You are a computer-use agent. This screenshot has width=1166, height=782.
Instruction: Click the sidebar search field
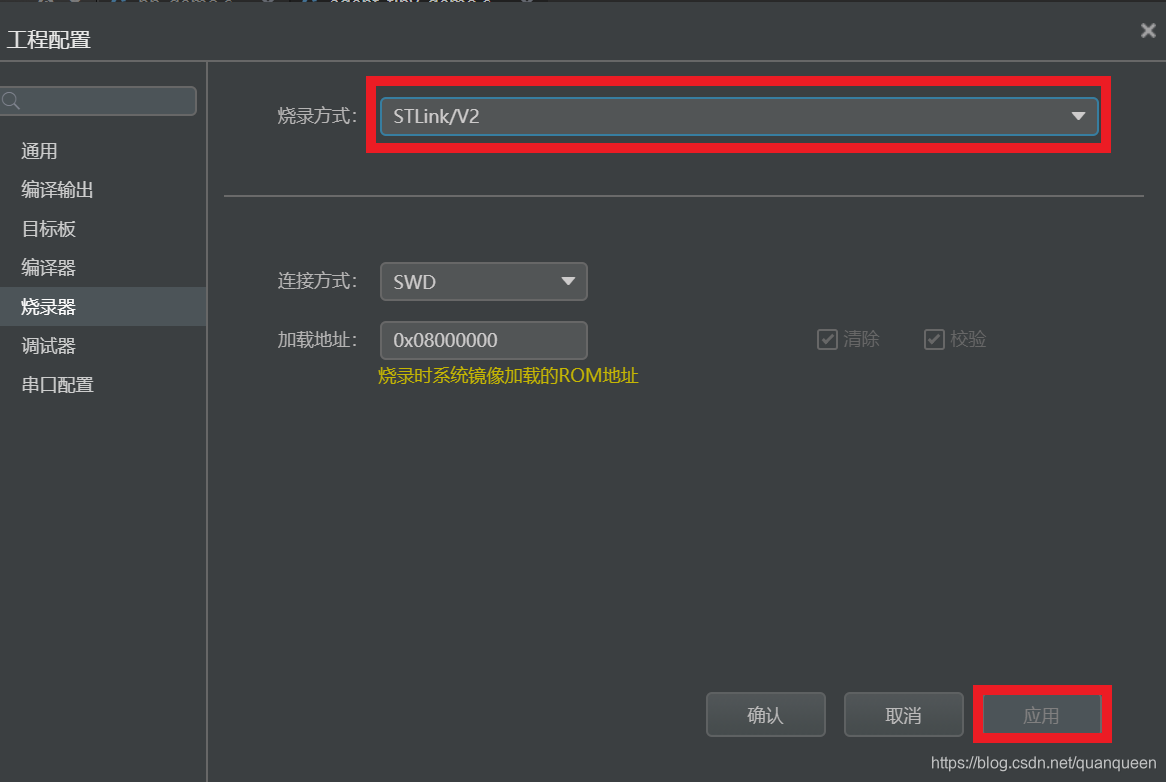pos(99,100)
